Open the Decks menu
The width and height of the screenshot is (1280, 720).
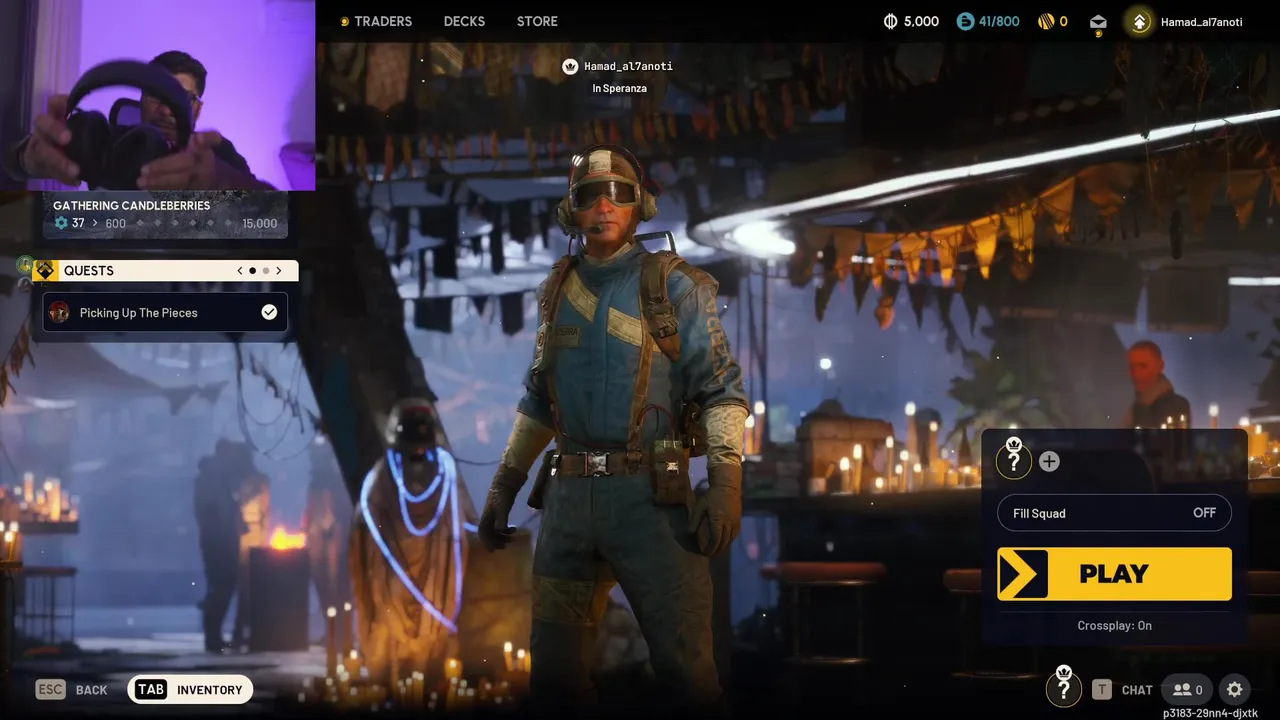[464, 21]
